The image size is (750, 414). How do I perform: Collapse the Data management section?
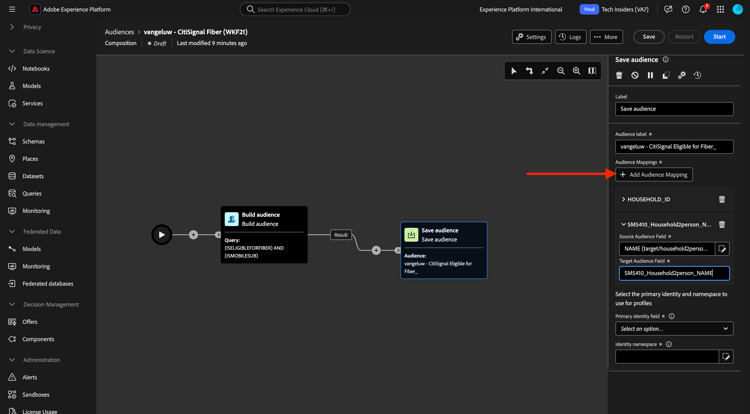click(12, 124)
